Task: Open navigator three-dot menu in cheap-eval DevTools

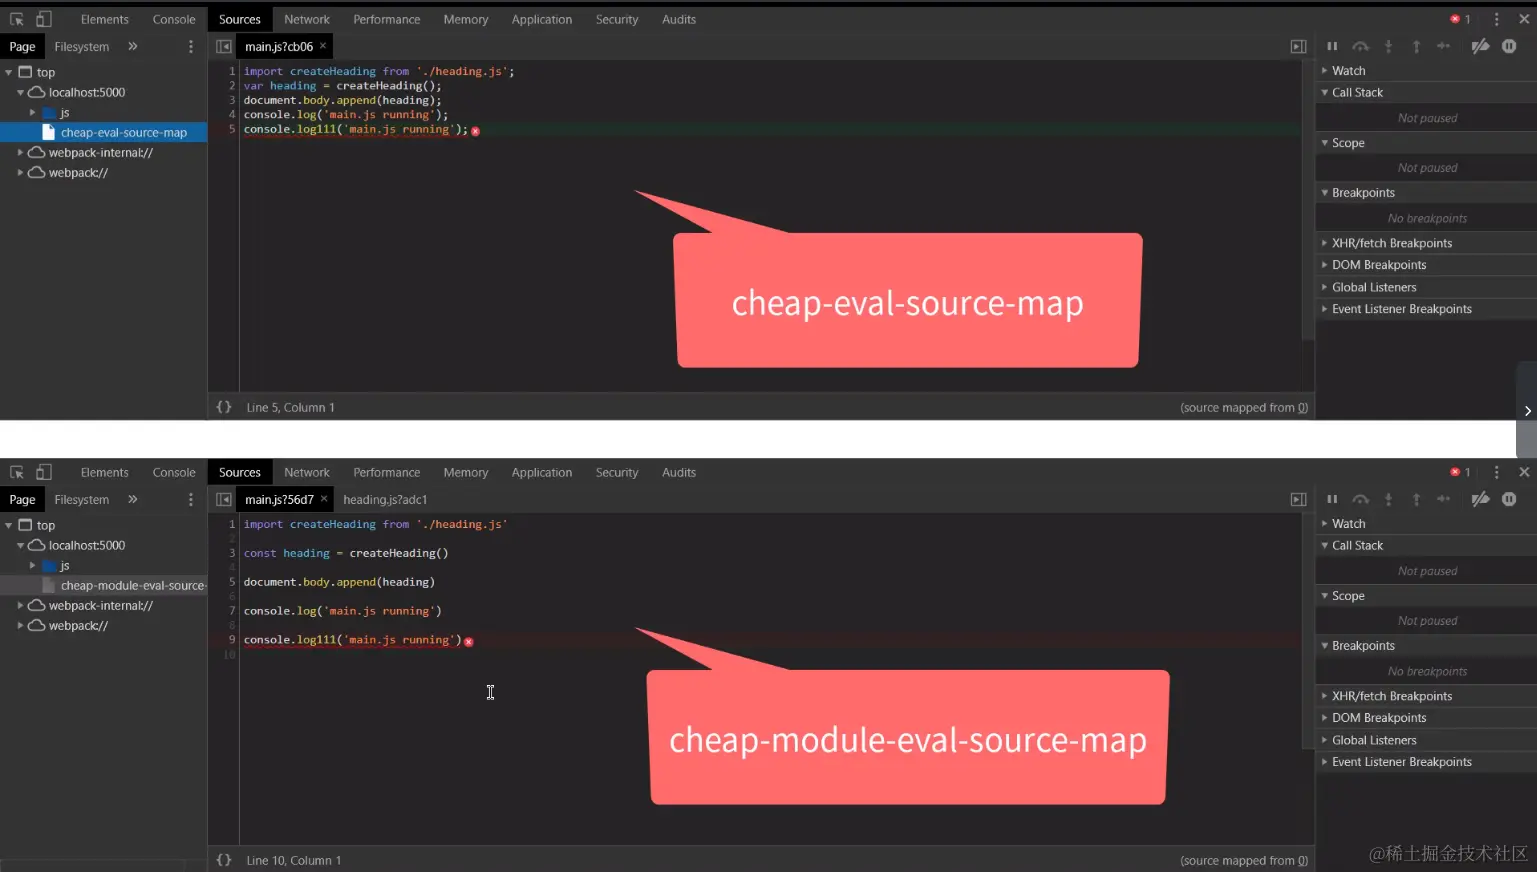Action: (191, 47)
